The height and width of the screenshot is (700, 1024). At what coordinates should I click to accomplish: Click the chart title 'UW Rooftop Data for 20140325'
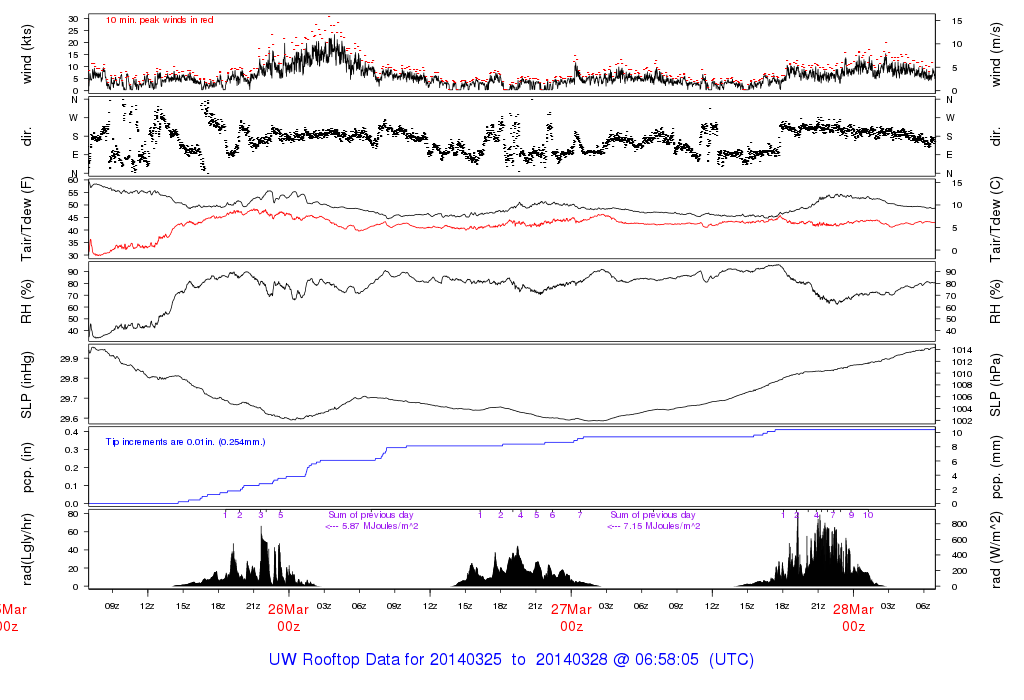click(x=385, y=660)
